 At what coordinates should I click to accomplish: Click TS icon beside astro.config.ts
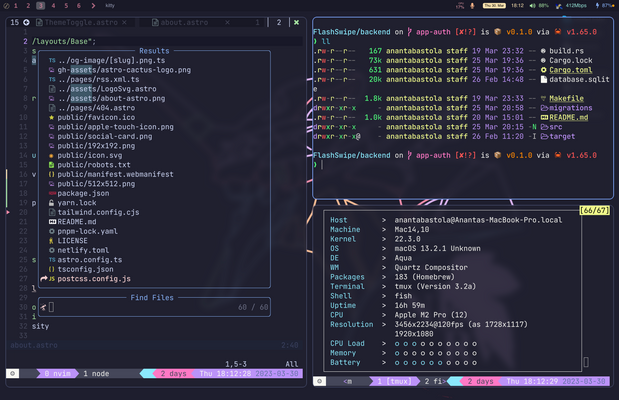[x=52, y=259]
